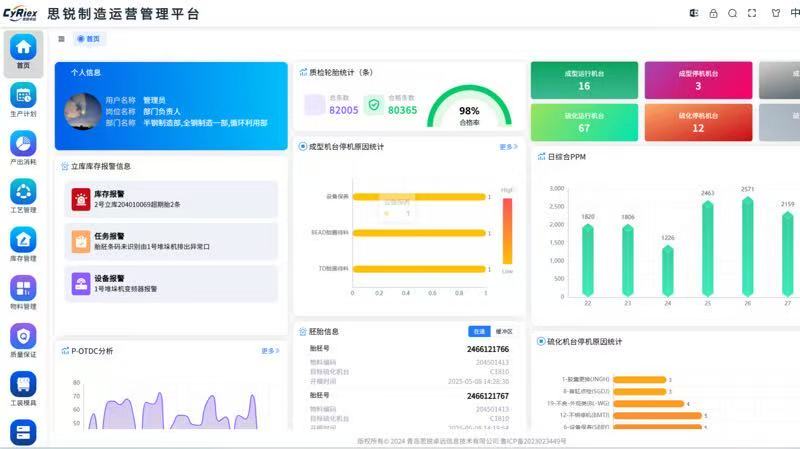Open search with the magnifier icon
Image resolution: width=800 pixels, height=449 pixels.
732,14
